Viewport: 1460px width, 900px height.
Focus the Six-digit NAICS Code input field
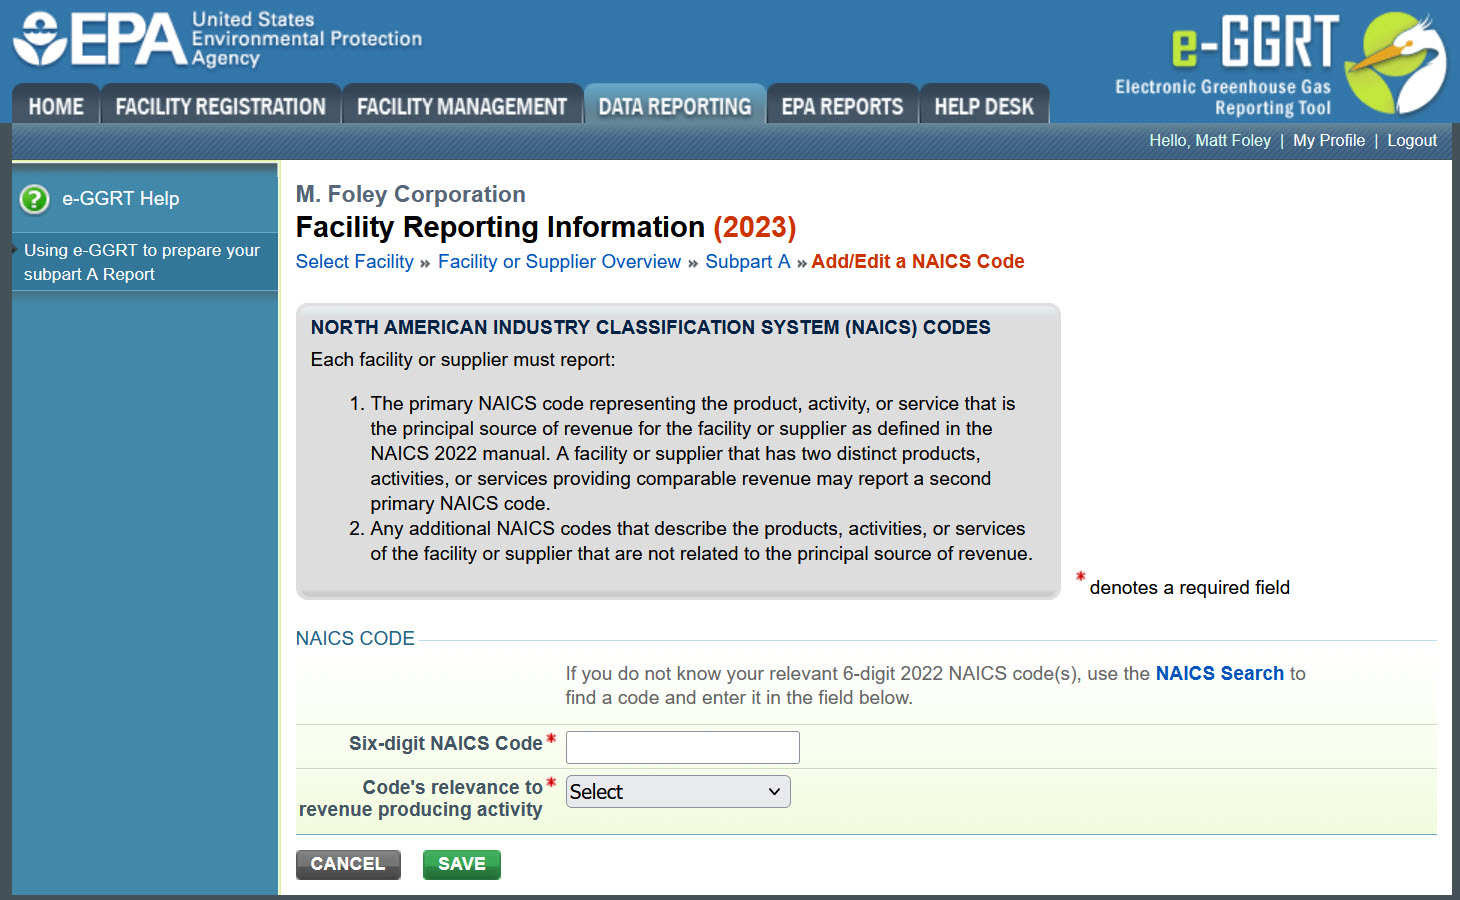[x=683, y=747]
